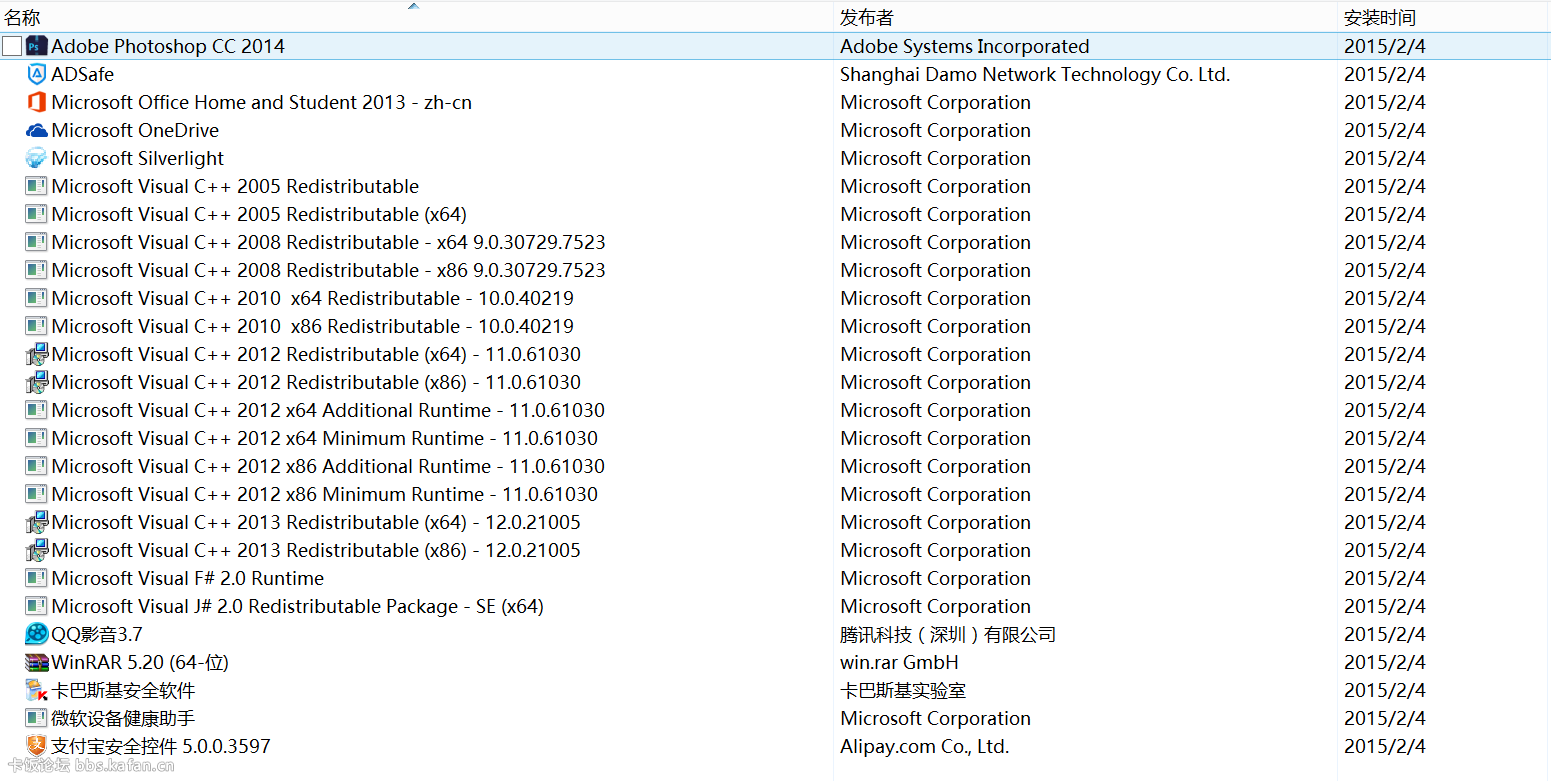Screen dimensions: 1551x781
Task: Click the QQ影音3.7 film reel icon
Action: [x=37, y=634]
